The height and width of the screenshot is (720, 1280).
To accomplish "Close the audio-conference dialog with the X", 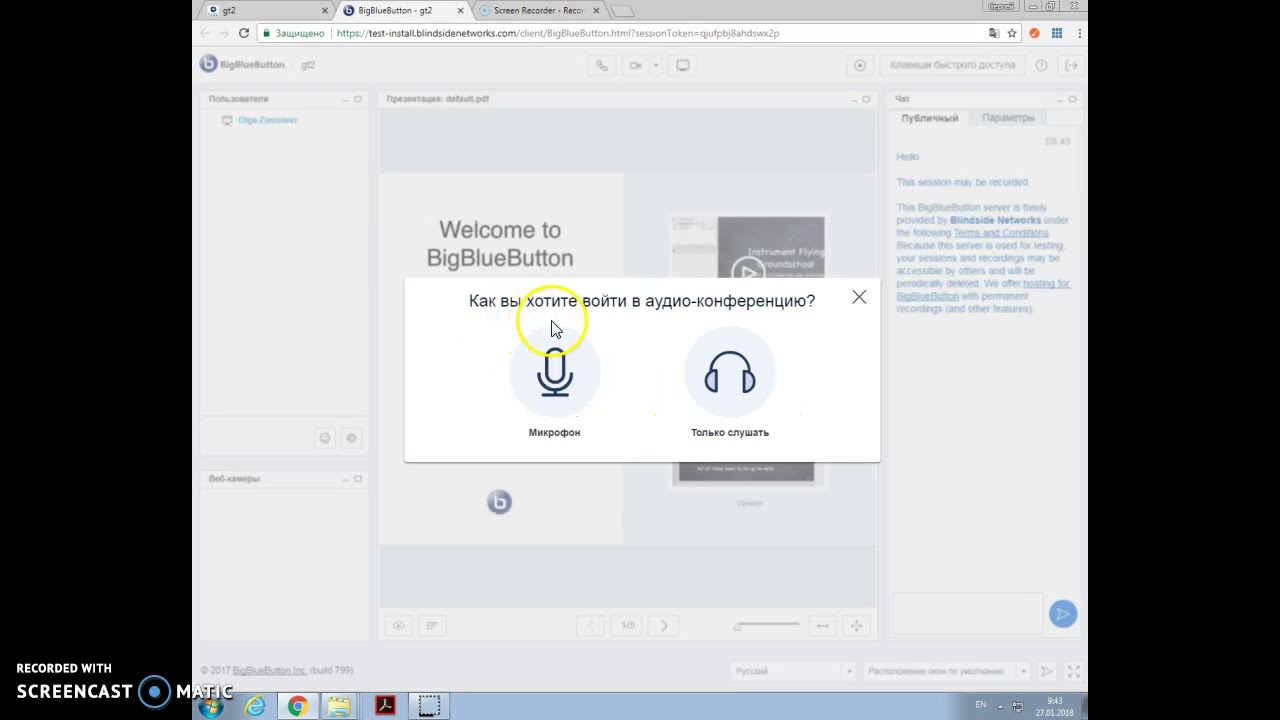I will [x=859, y=297].
